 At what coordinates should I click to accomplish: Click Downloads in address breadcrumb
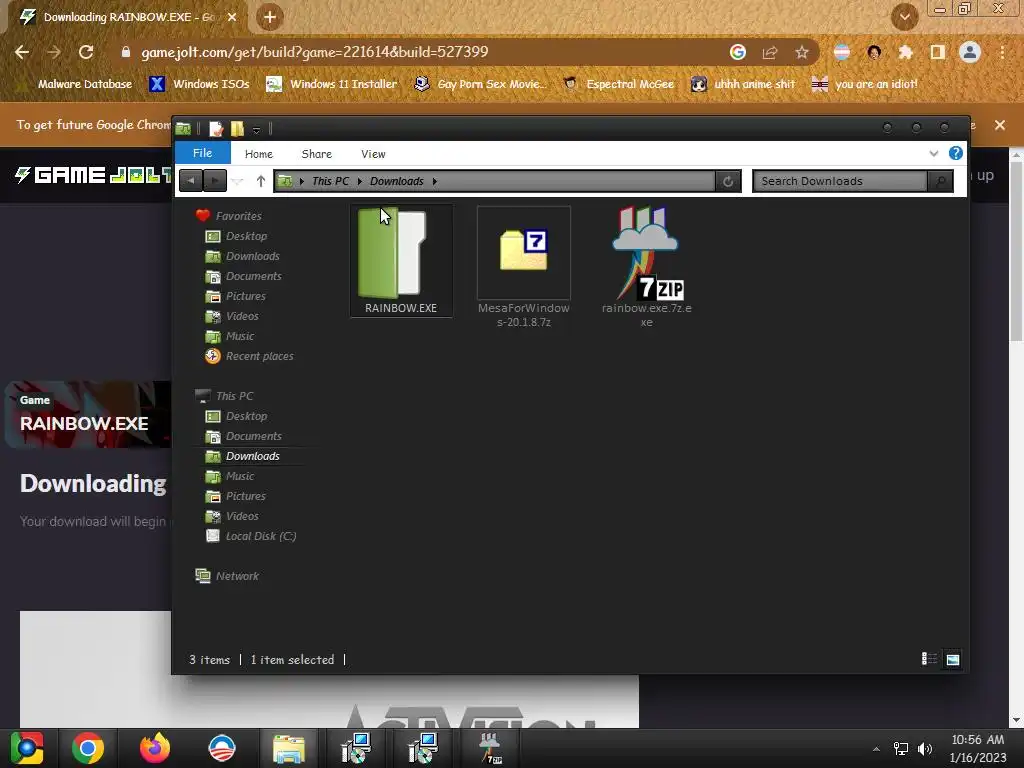396,181
